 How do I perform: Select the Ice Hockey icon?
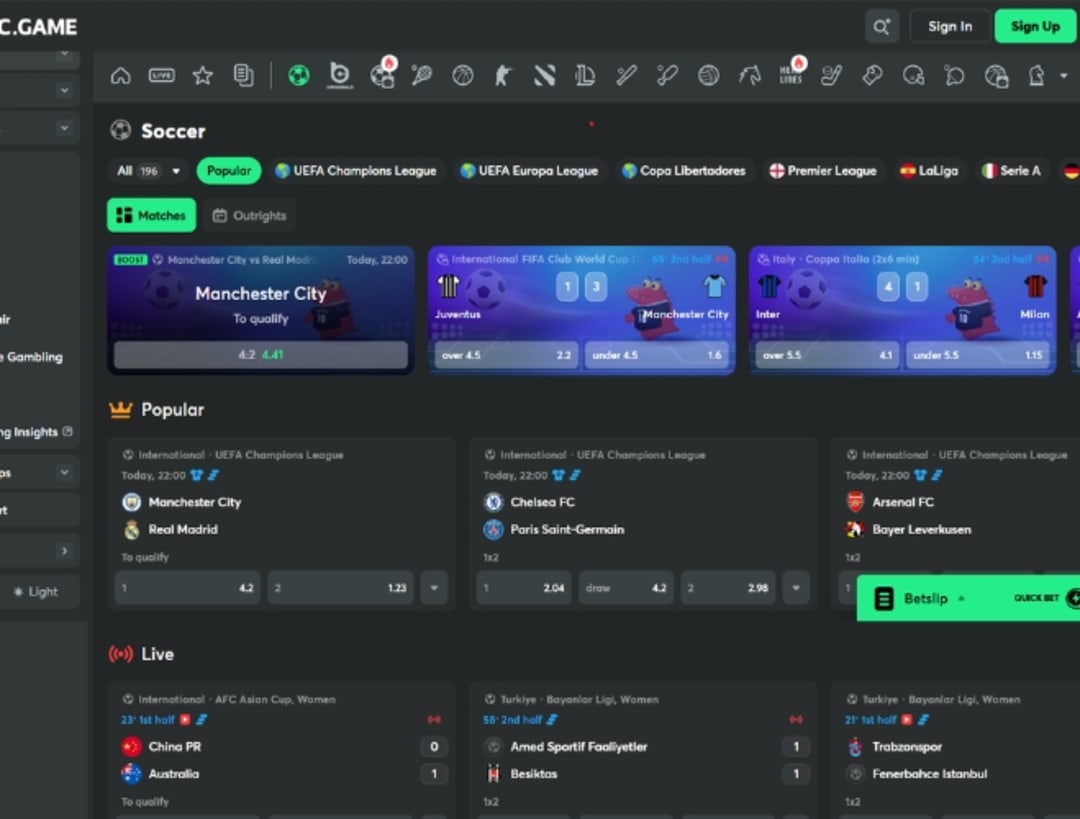click(x=831, y=75)
